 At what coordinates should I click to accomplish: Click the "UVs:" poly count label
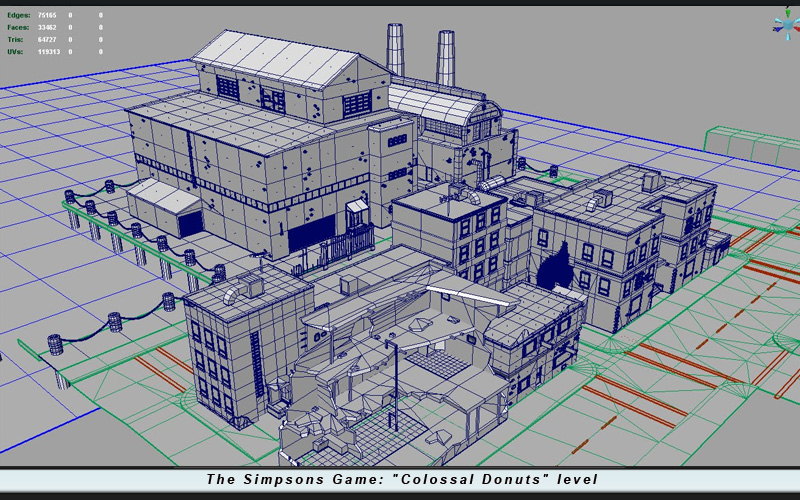15,52
